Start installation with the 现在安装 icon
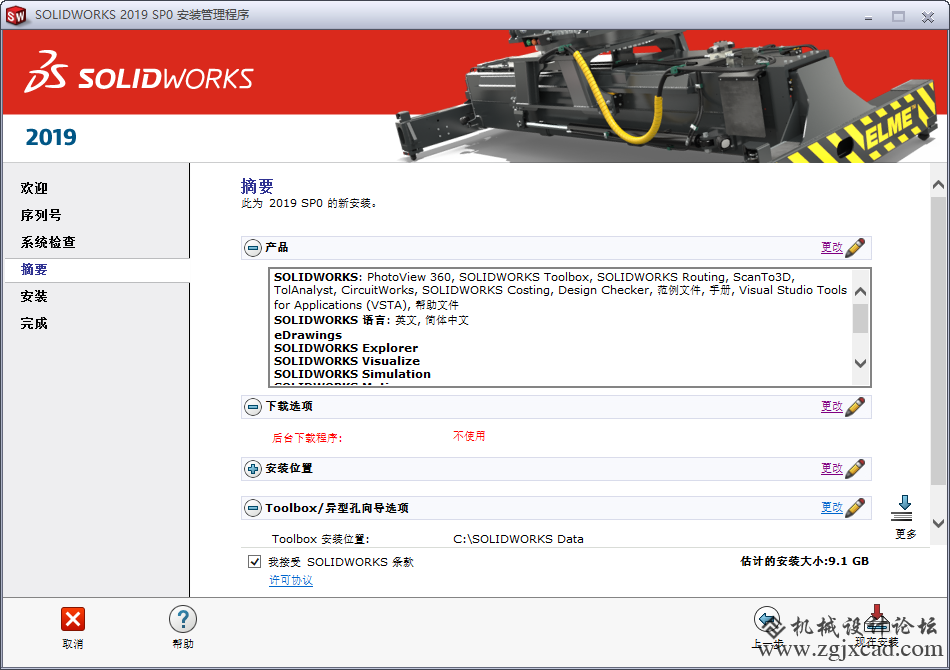 pyautogui.click(x=877, y=619)
